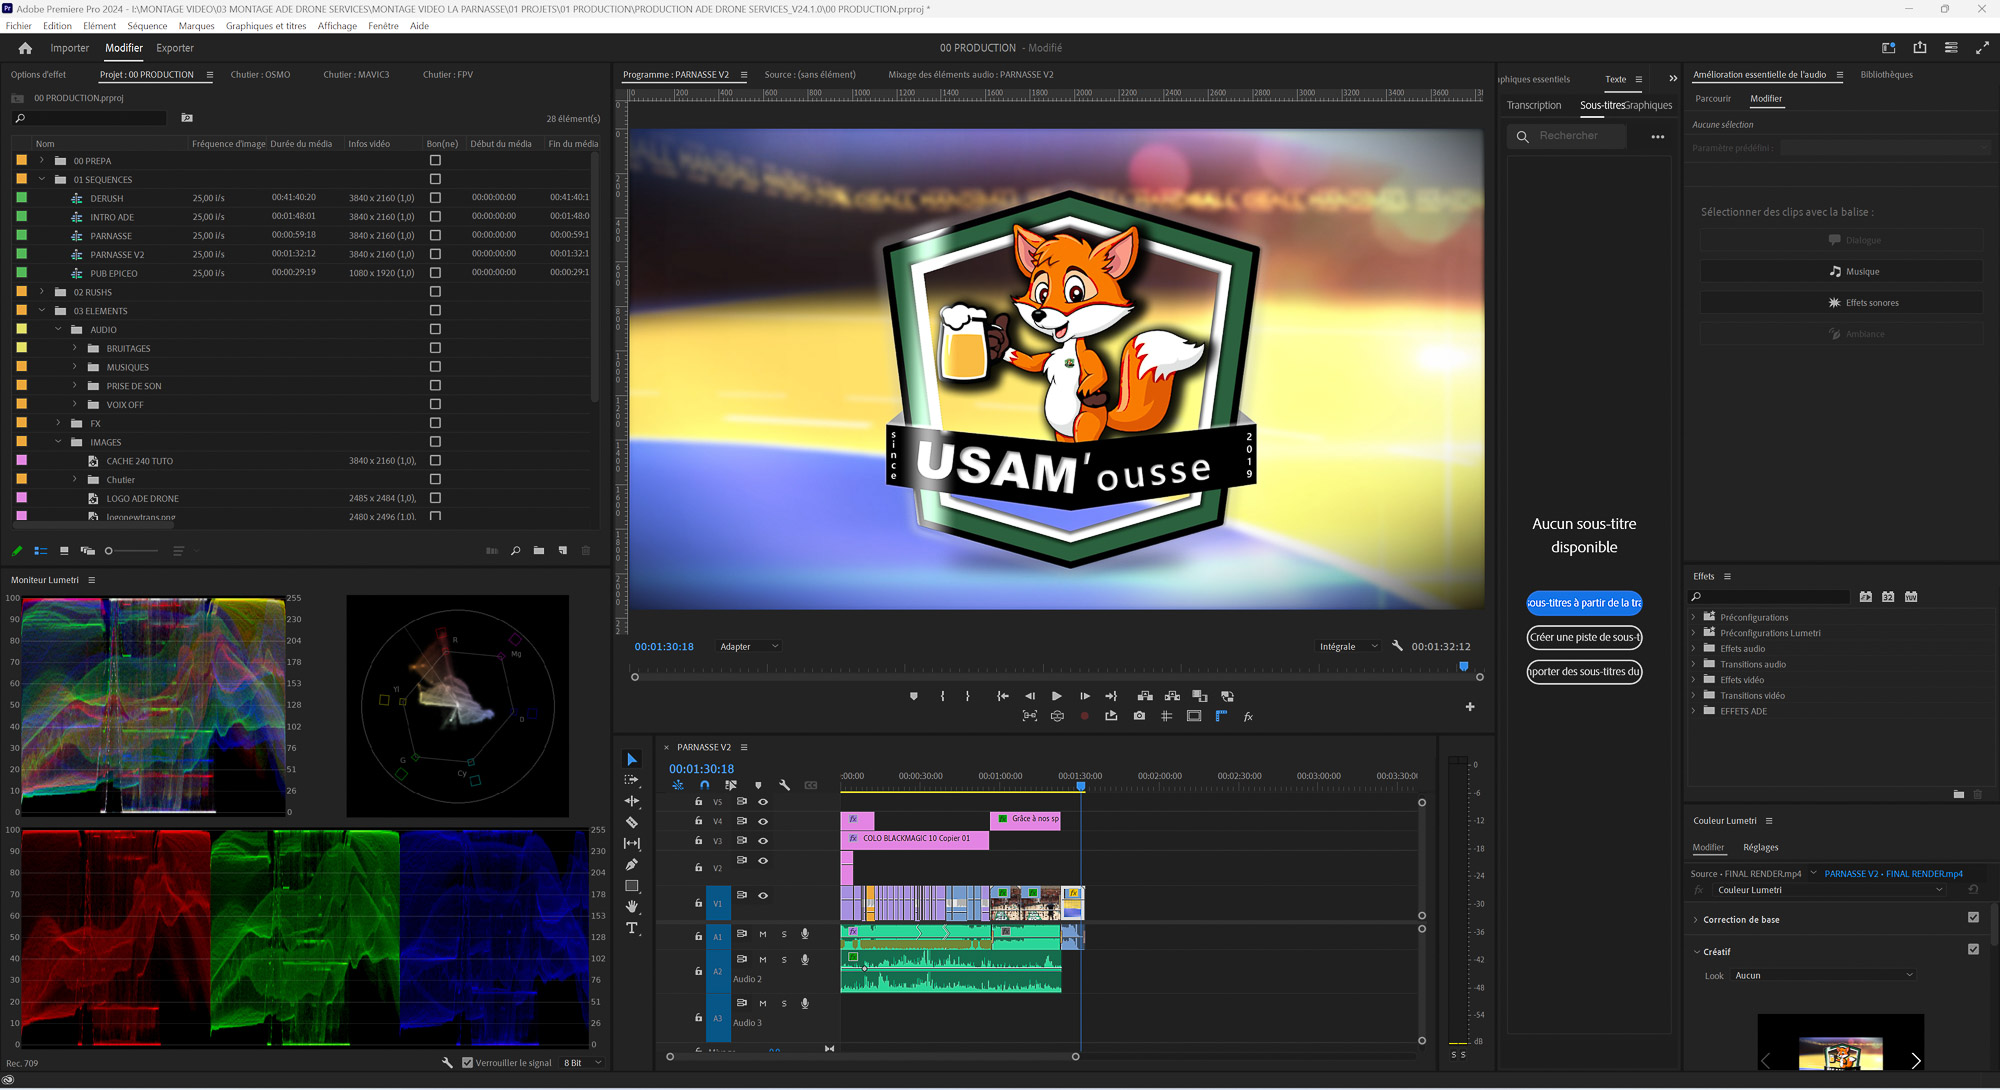Viewport: 2000px width, 1090px height.
Task: Expand the 02 RUSHS bin
Action: (42, 292)
